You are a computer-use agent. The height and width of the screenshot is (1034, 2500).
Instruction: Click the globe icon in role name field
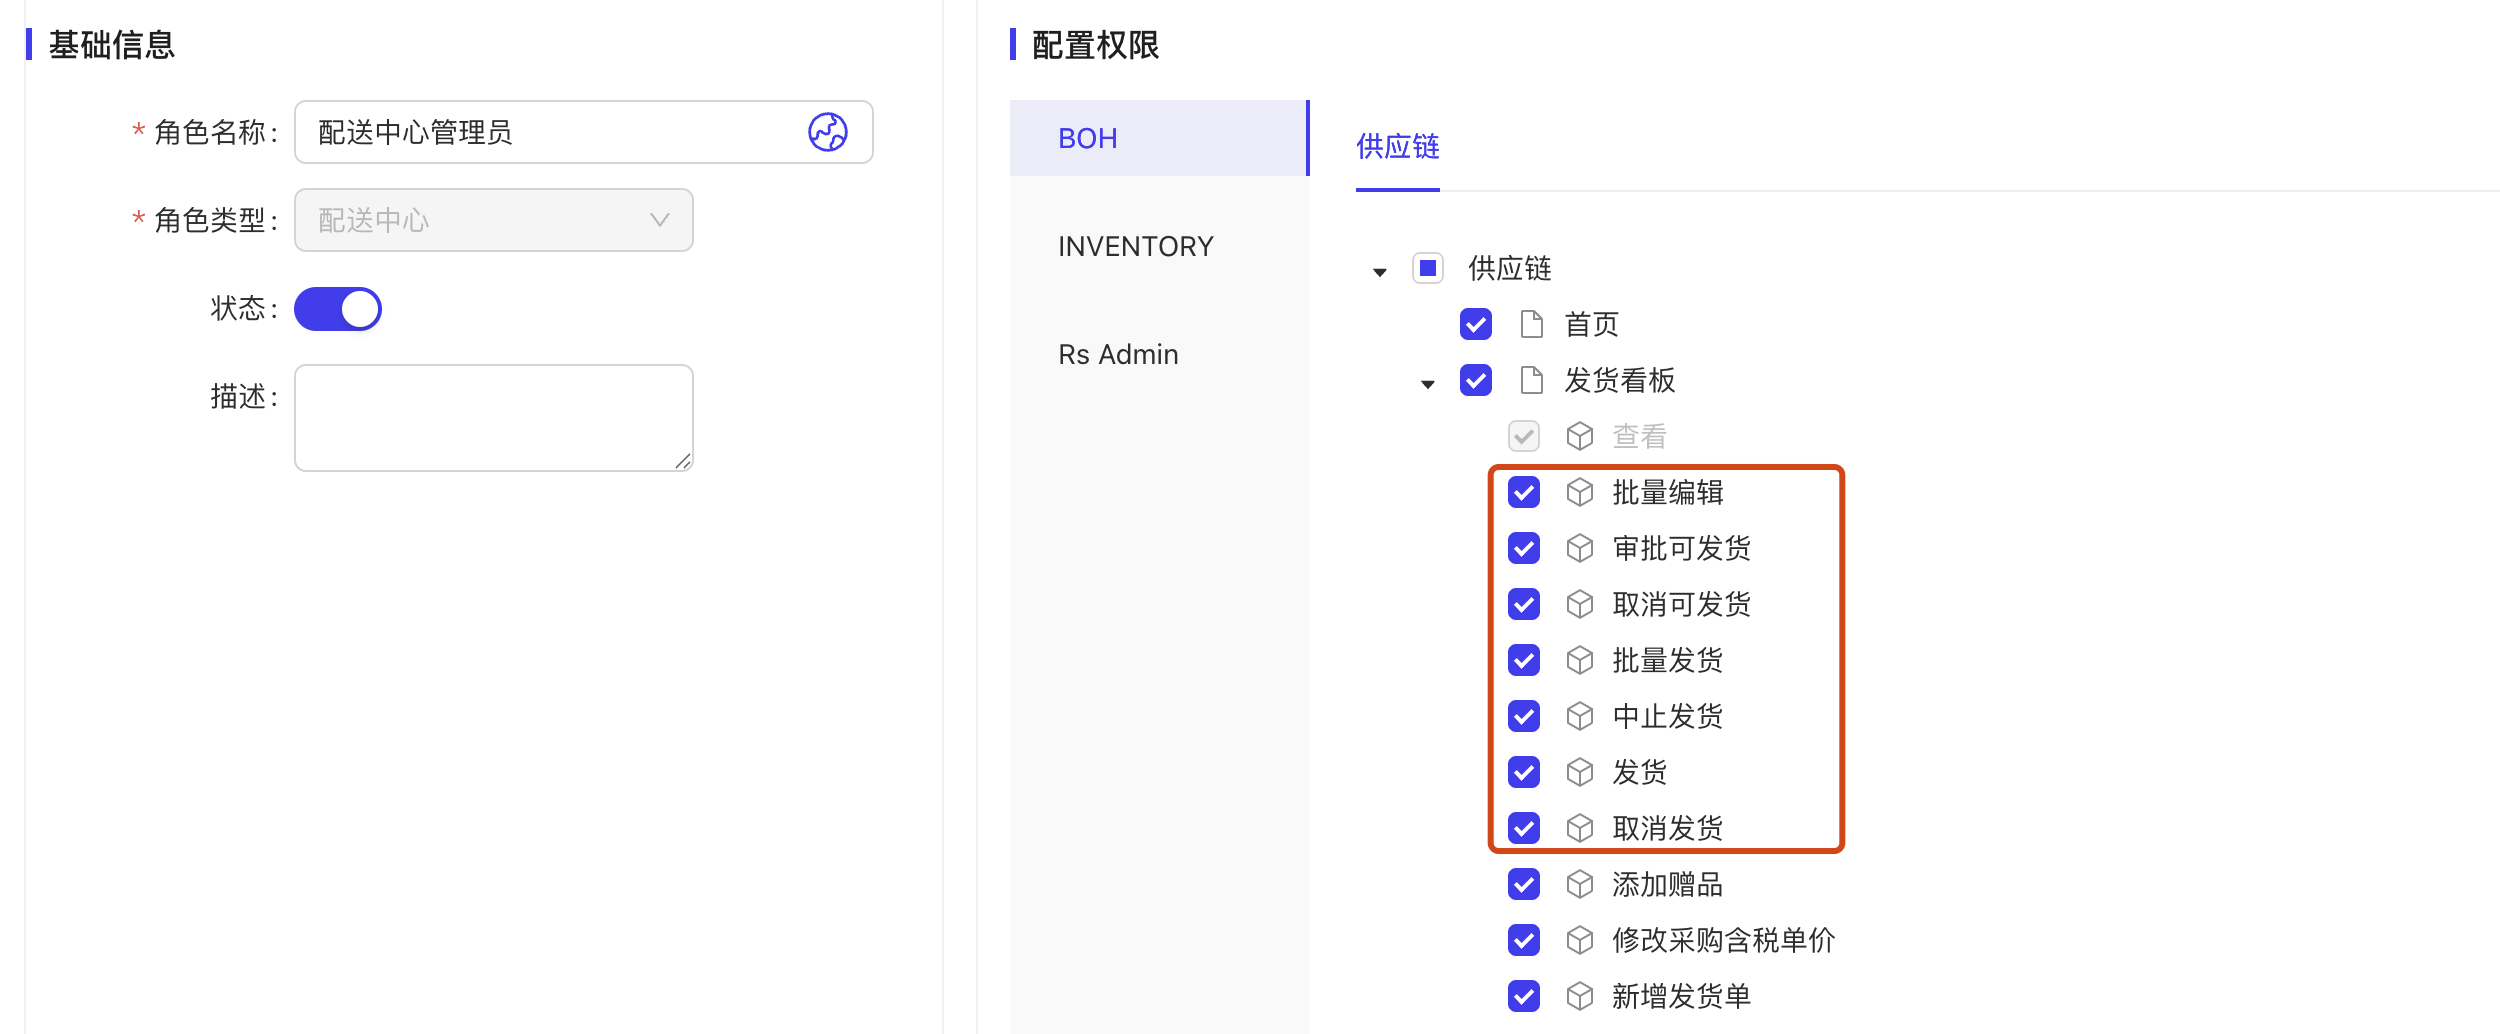pos(827,132)
